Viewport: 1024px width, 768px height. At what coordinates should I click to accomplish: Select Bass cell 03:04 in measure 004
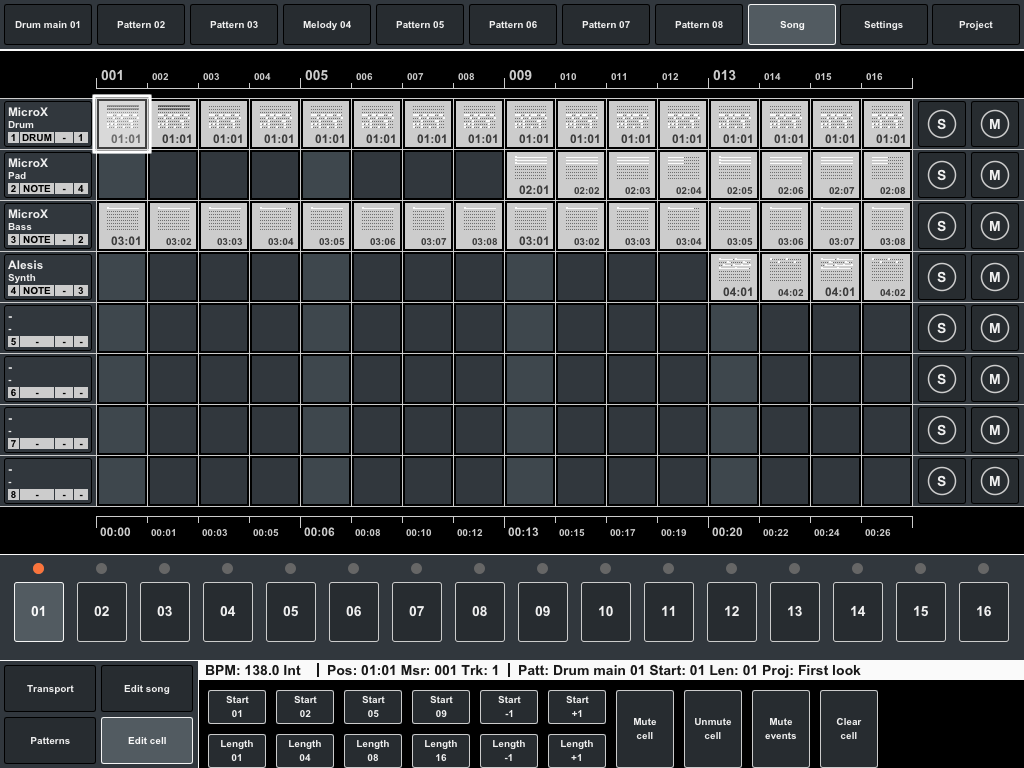(275, 226)
